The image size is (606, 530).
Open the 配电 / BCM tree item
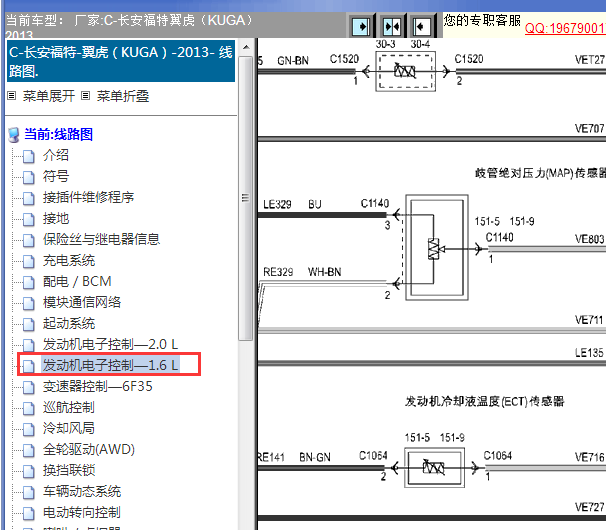tap(77, 281)
